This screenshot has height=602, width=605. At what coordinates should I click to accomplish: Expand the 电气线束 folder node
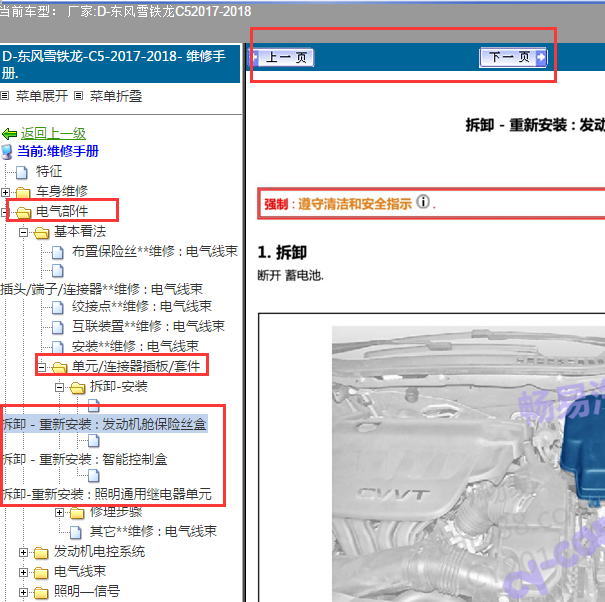click(x=23, y=572)
